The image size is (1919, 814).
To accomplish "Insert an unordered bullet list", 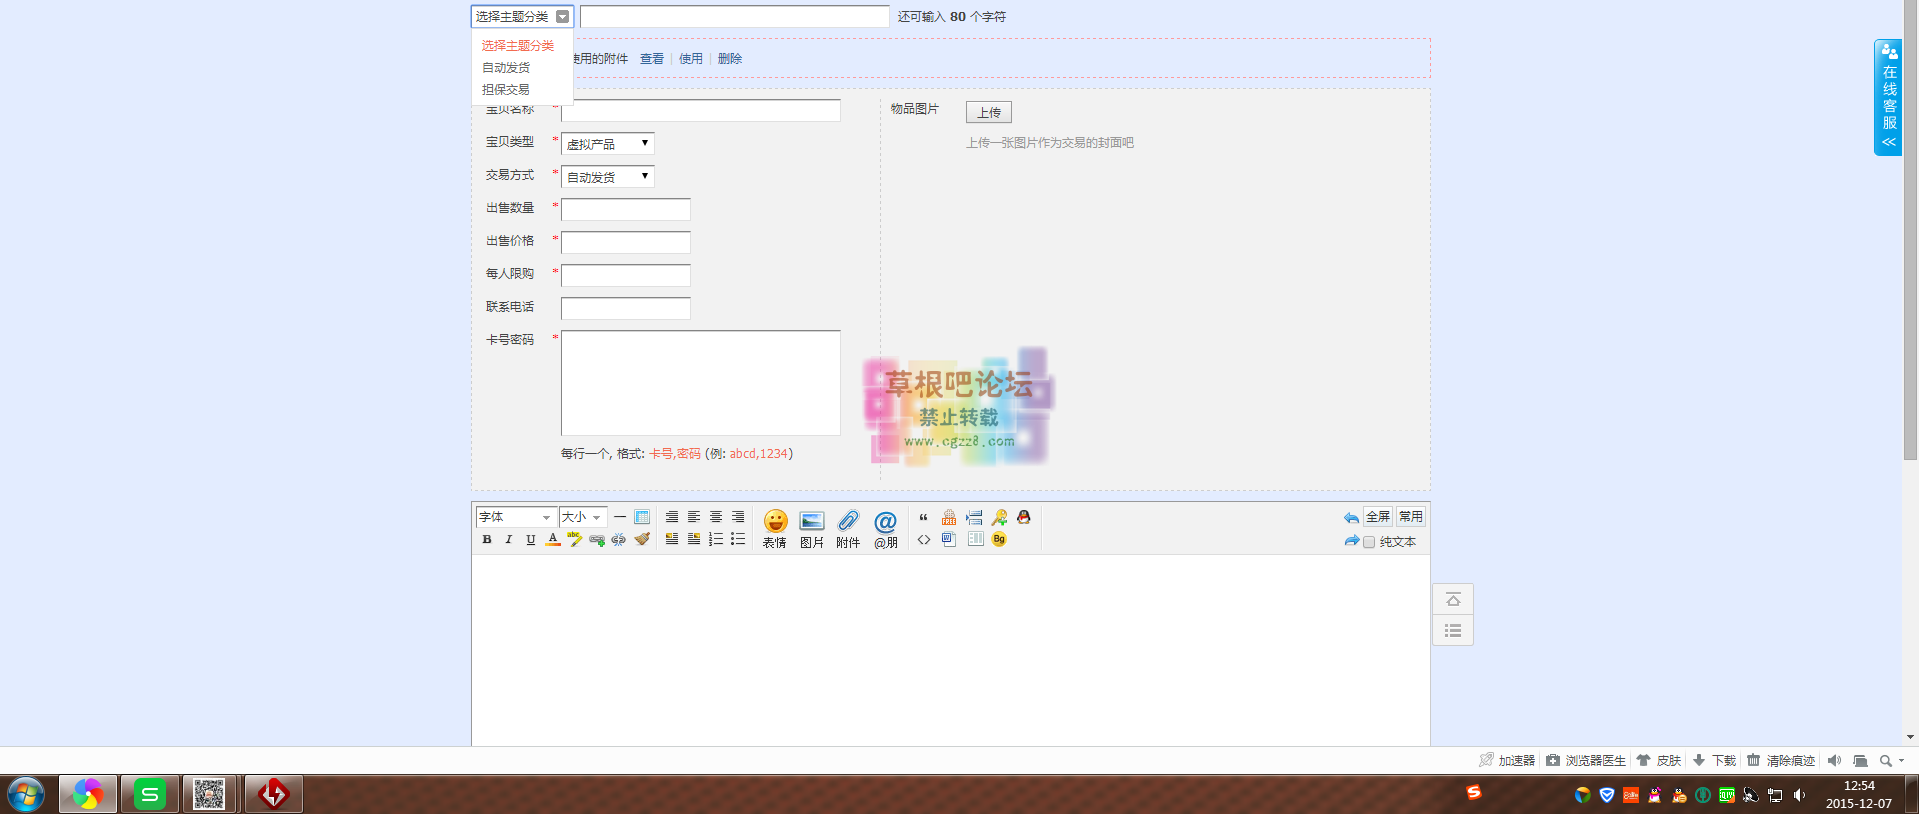I will [738, 540].
